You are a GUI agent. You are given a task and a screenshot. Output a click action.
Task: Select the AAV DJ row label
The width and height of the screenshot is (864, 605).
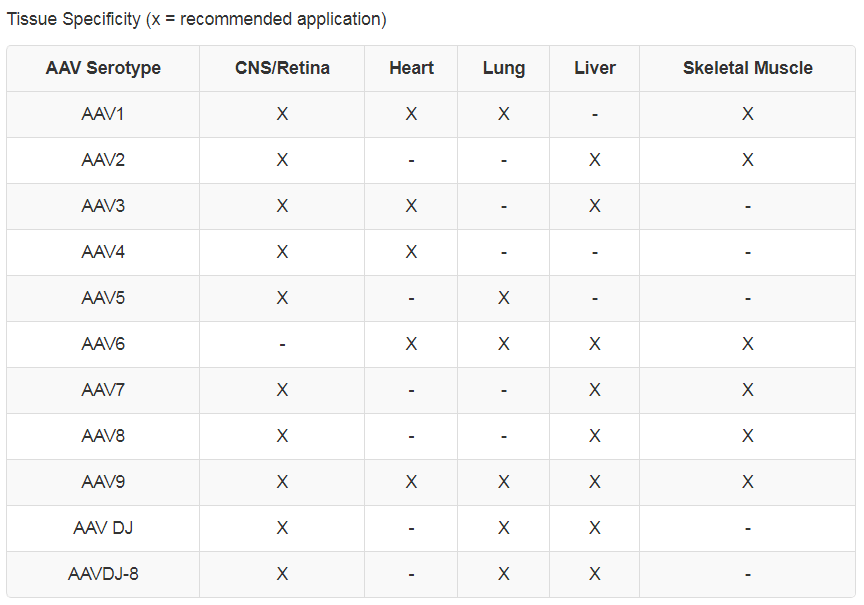pos(103,528)
